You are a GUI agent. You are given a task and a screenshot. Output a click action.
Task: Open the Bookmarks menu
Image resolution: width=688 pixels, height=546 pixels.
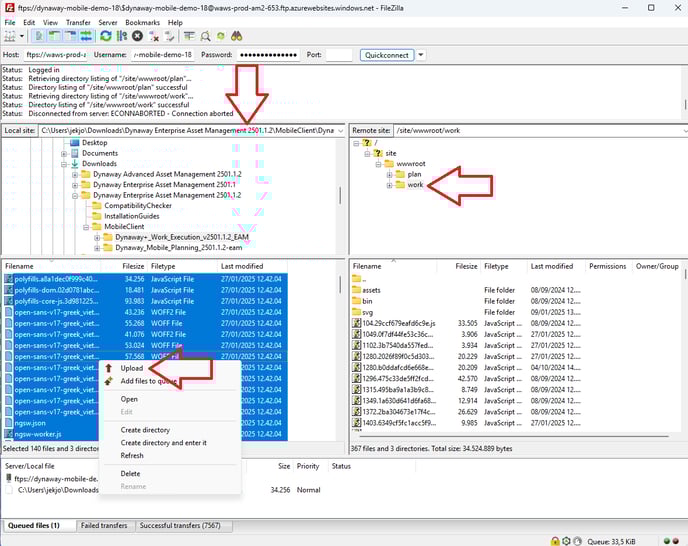click(143, 22)
